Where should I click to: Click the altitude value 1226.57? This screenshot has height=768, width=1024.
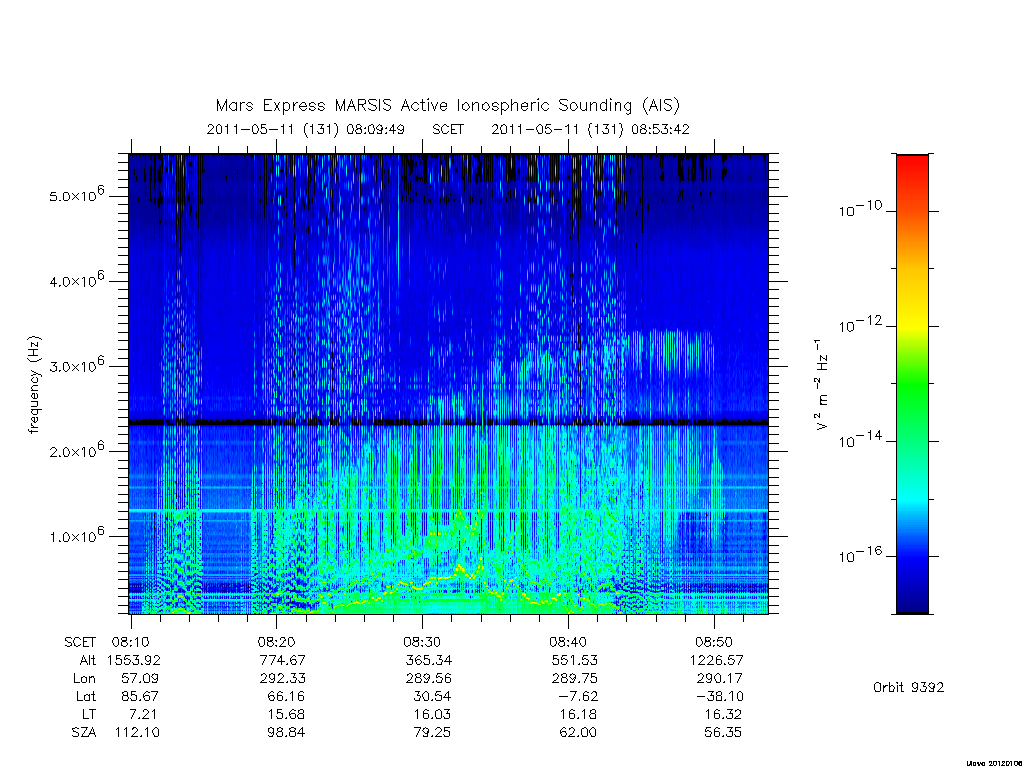pyautogui.click(x=716, y=660)
